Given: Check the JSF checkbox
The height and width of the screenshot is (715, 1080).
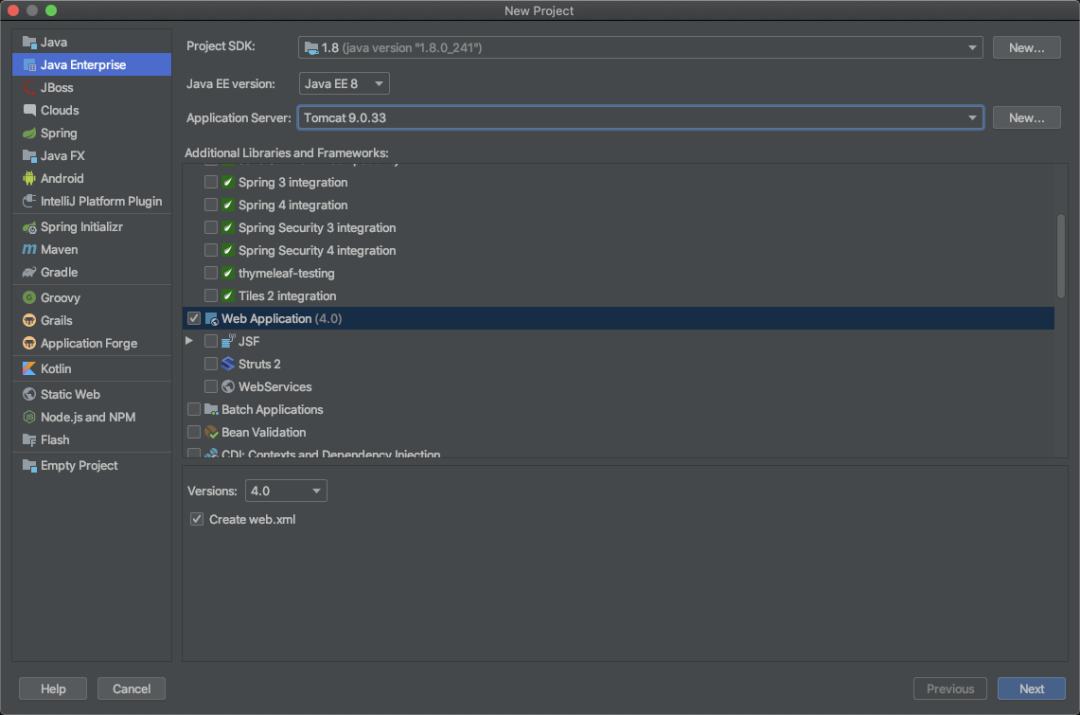Looking at the screenshot, I should pyautogui.click(x=211, y=341).
